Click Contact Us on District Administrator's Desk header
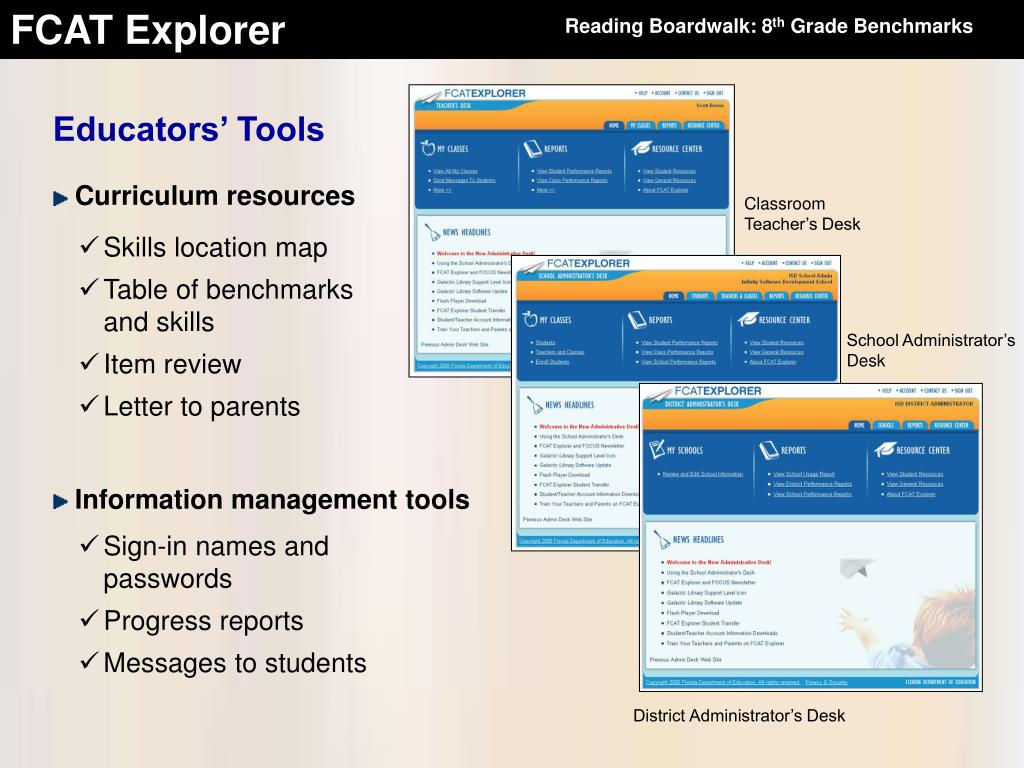1024x768 pixels. [x=935, y=391]
